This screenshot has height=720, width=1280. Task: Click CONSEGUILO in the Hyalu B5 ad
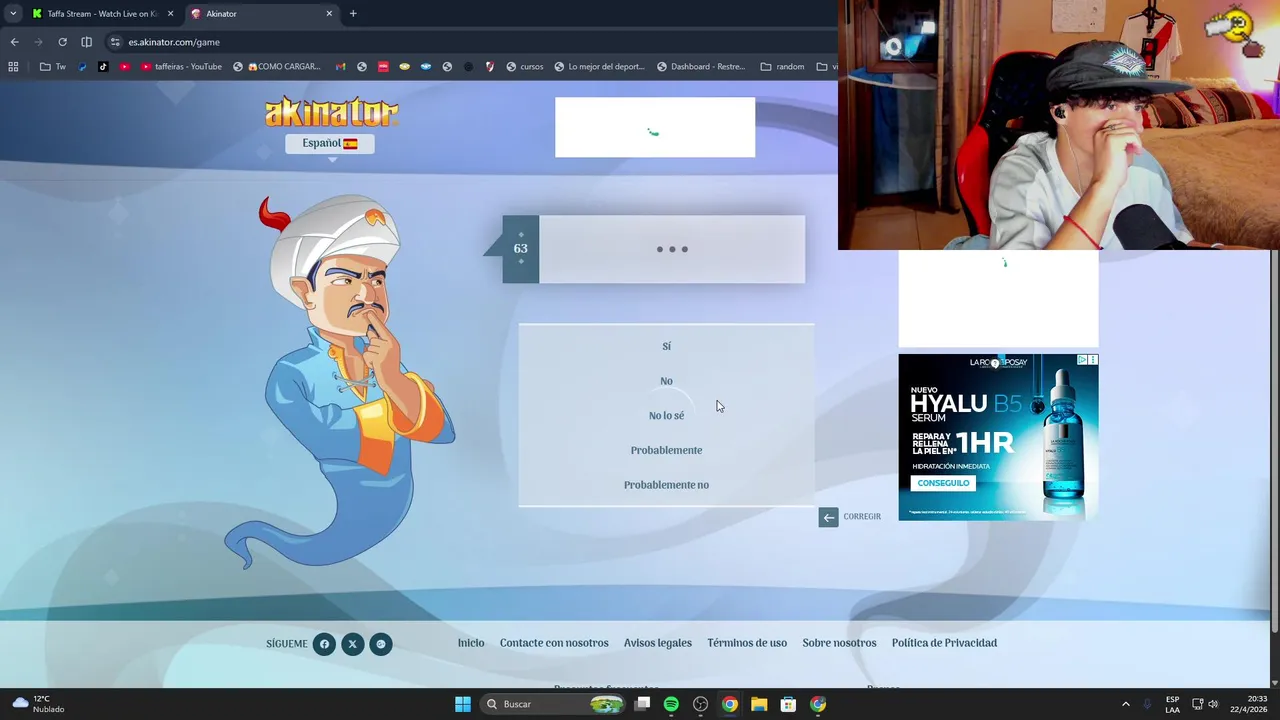coord(943,483)
